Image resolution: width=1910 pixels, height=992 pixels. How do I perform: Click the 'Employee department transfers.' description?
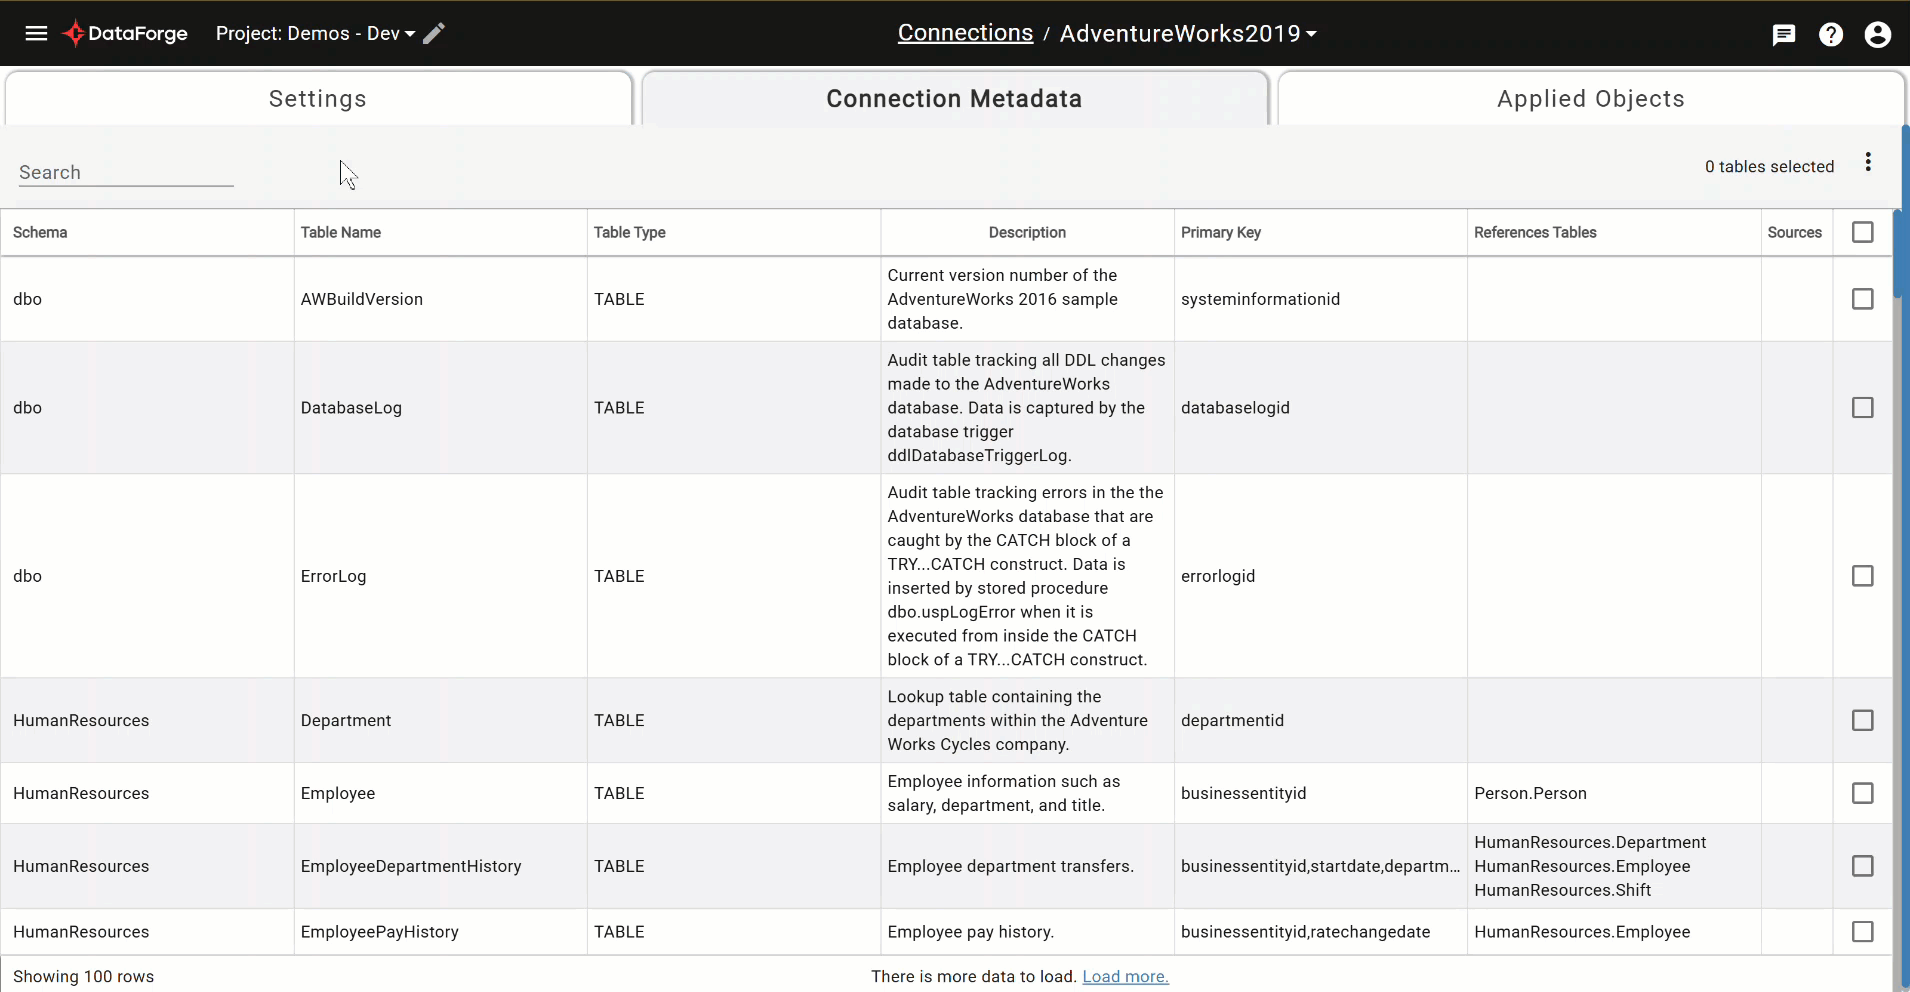click(1011, 866)
